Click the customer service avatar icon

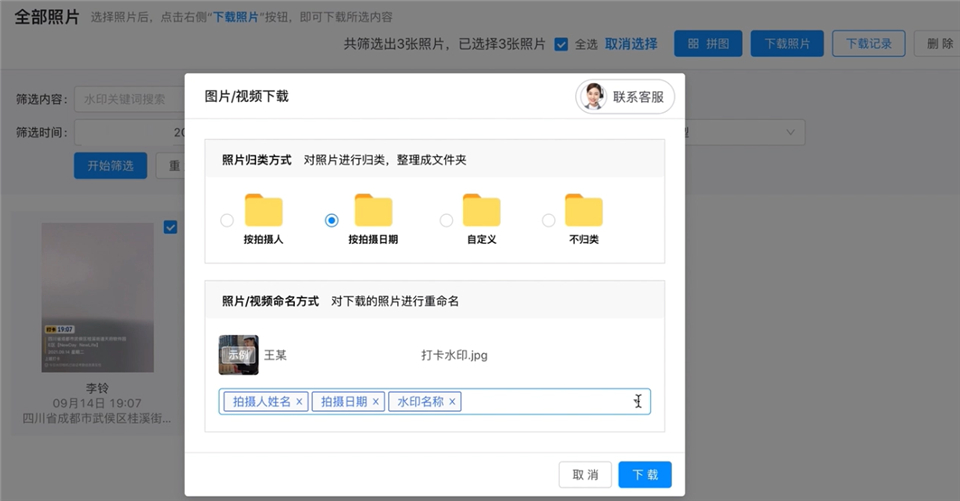click(x=595, y=96)
